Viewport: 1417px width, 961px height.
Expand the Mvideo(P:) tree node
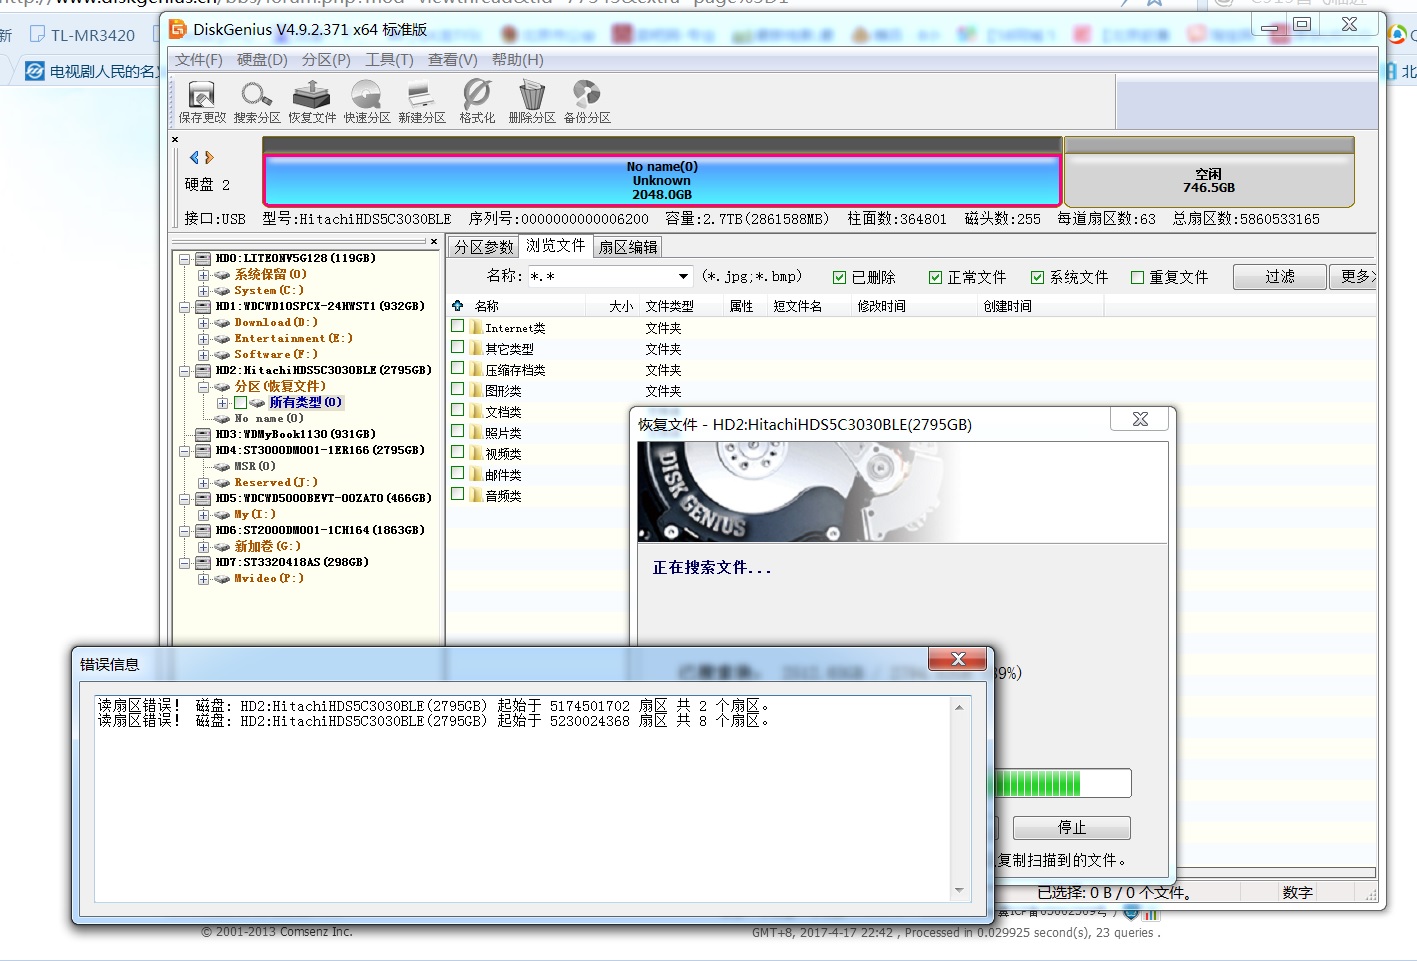[x=203, y=579]
